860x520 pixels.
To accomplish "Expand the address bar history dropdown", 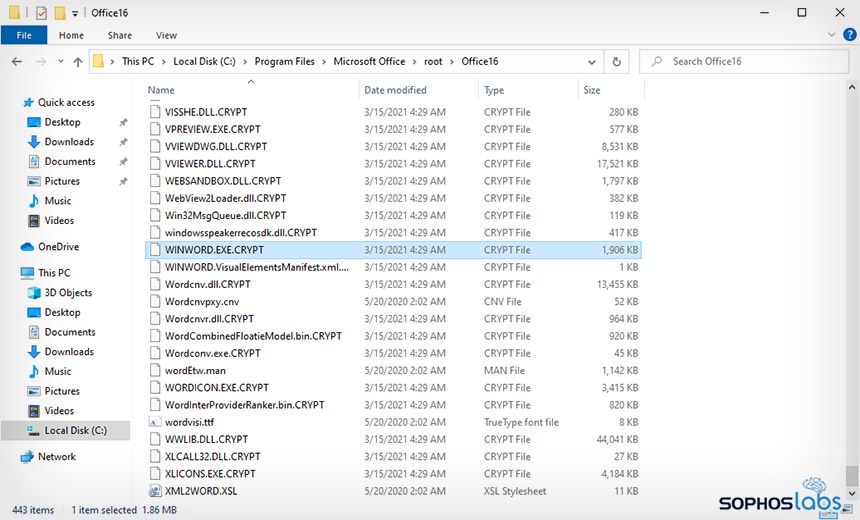I will 592,61.
